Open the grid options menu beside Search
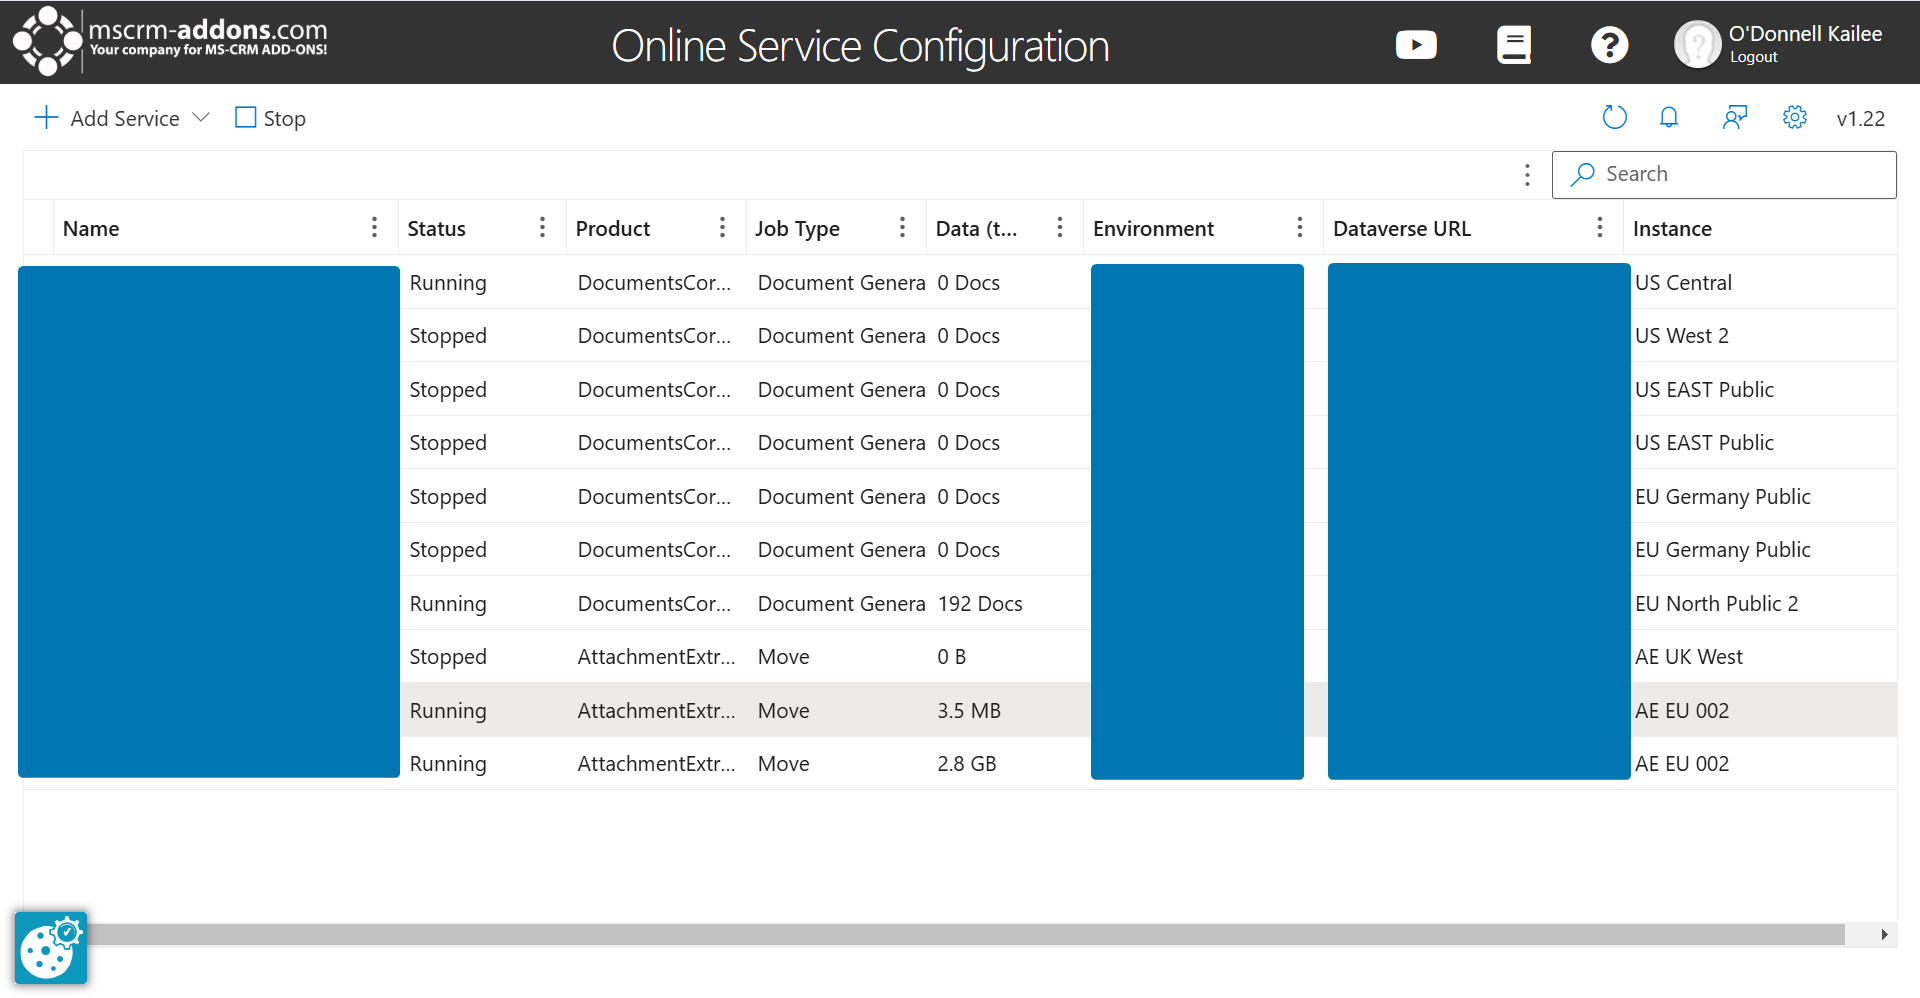This screenshot has width=1920, height=998. [x=1527, y=175]
